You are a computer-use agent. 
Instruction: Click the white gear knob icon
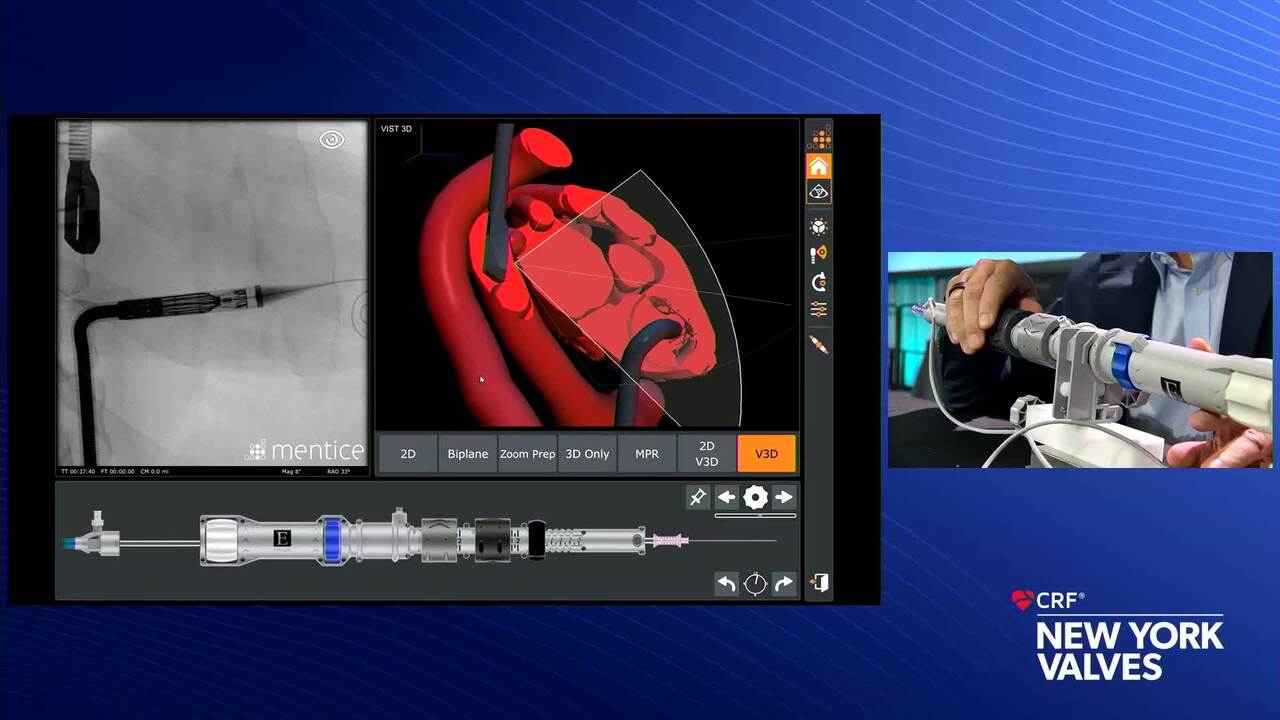[755, 497]
